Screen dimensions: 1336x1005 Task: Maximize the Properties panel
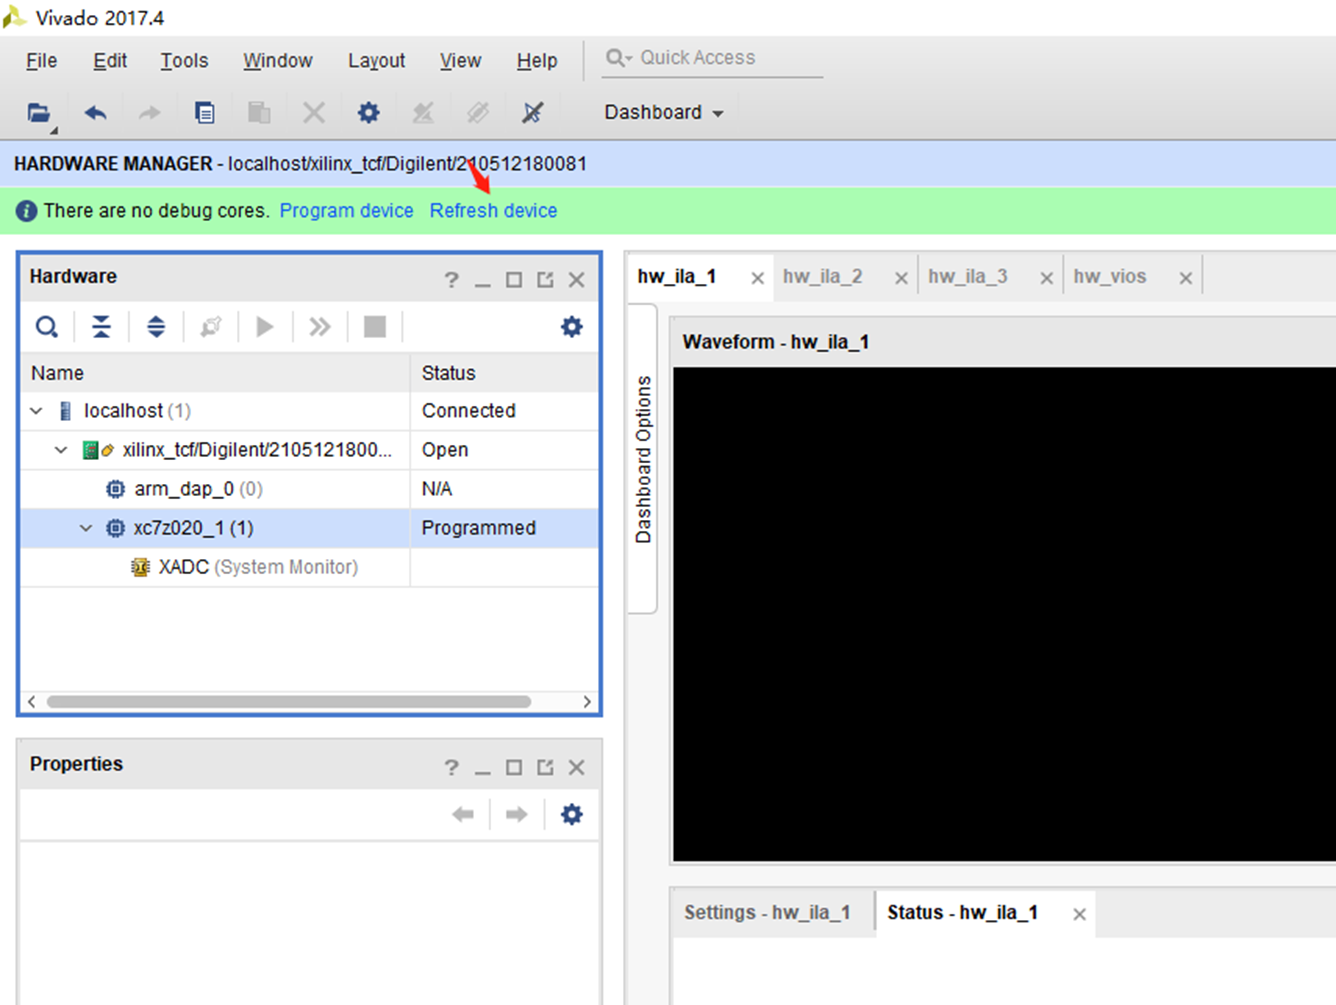pyautogui.click(x=514, y=768)
